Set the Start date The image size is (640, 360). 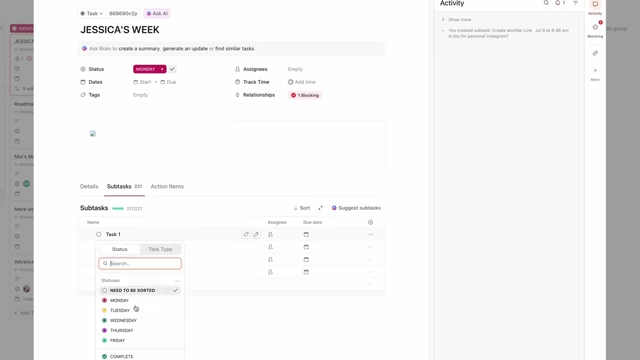click(x=142, y=82)
